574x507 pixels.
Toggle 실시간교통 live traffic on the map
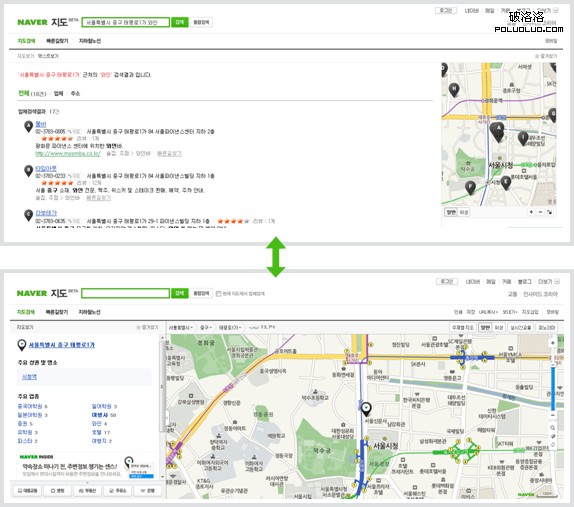click(520, 327)
